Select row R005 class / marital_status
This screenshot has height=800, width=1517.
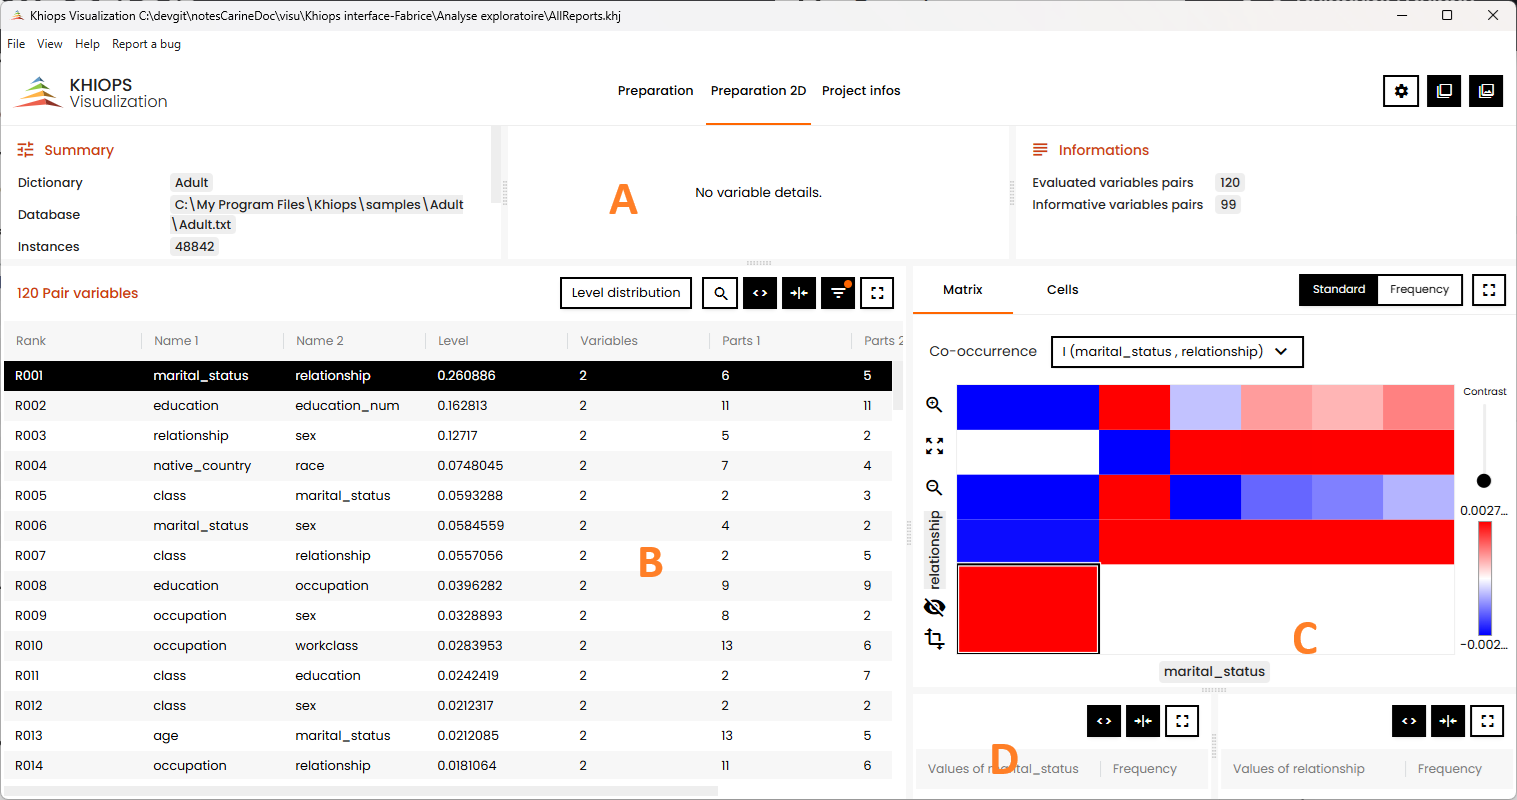pyautogui.click(x=447, y=496)
